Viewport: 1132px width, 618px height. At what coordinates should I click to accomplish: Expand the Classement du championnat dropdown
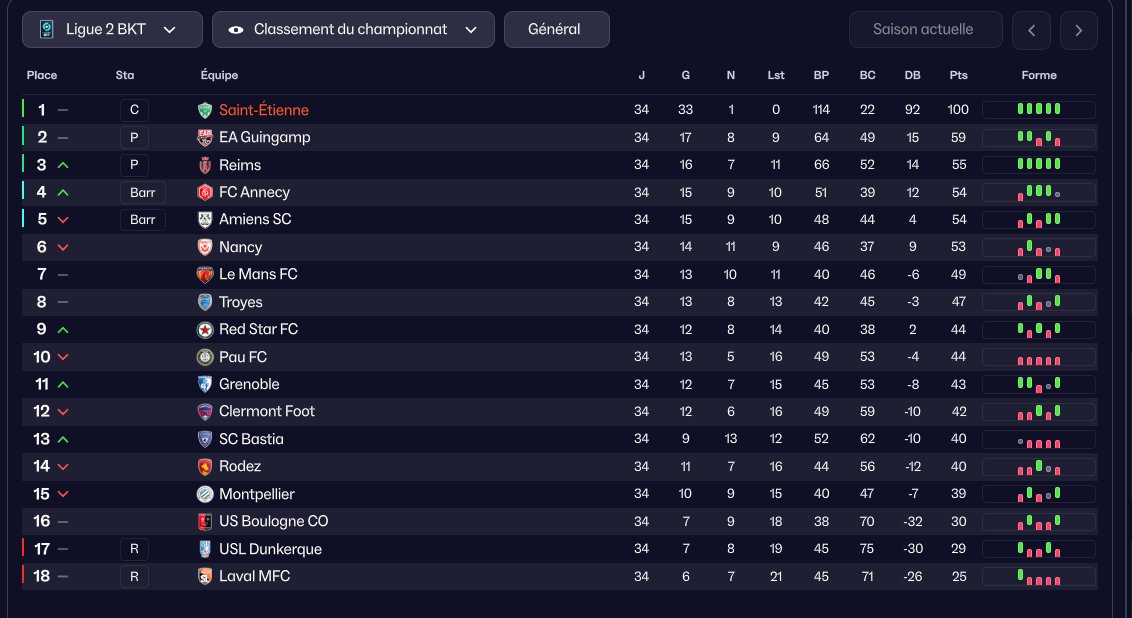pos(353,30)
